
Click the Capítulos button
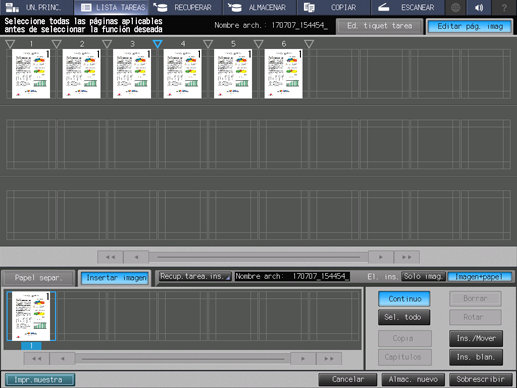tap(405, 357)
